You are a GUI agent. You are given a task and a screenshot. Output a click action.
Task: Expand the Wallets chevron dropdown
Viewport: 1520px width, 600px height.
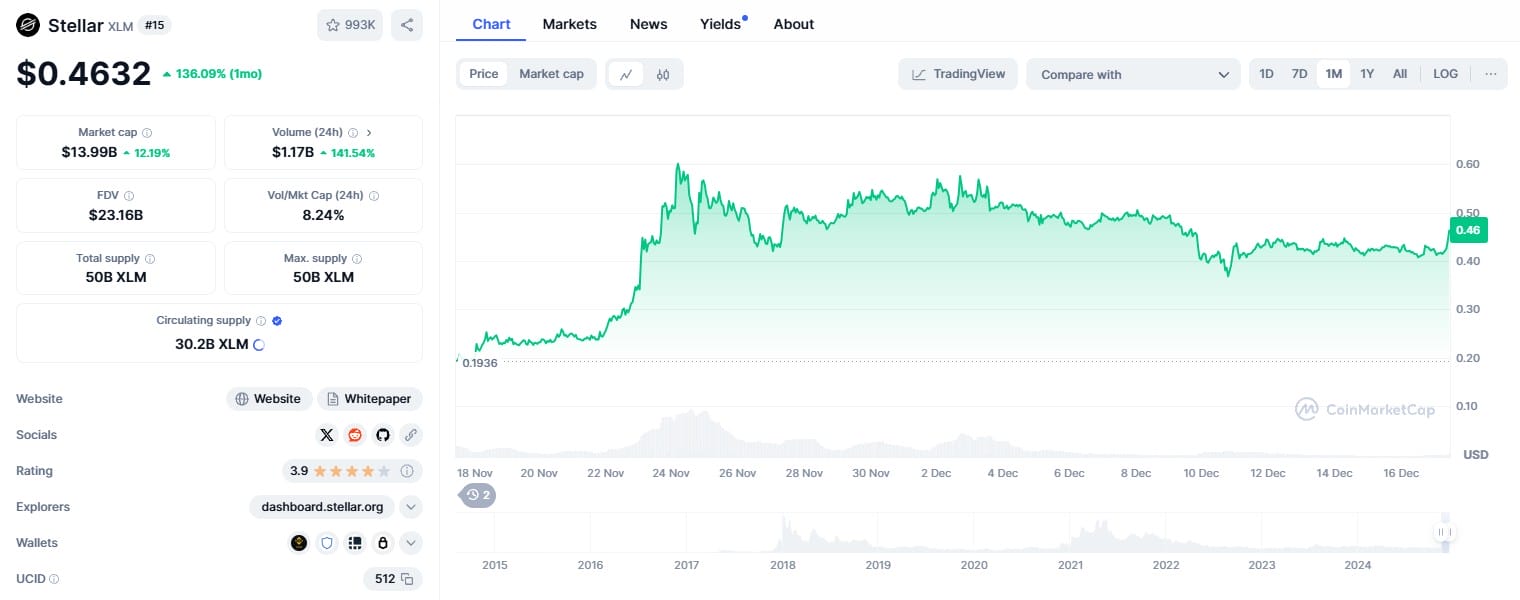(411, 543)
